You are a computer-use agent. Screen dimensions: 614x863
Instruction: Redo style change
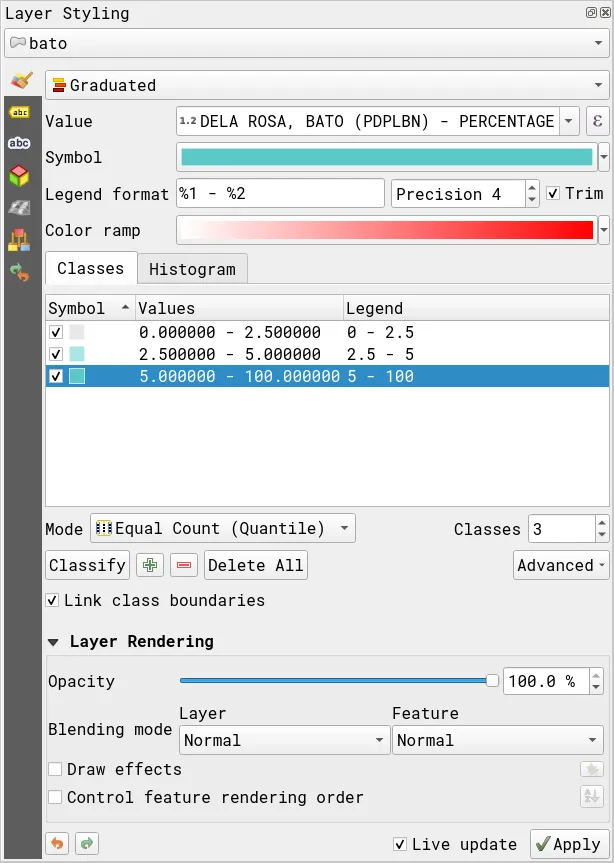tap(86, 843)
